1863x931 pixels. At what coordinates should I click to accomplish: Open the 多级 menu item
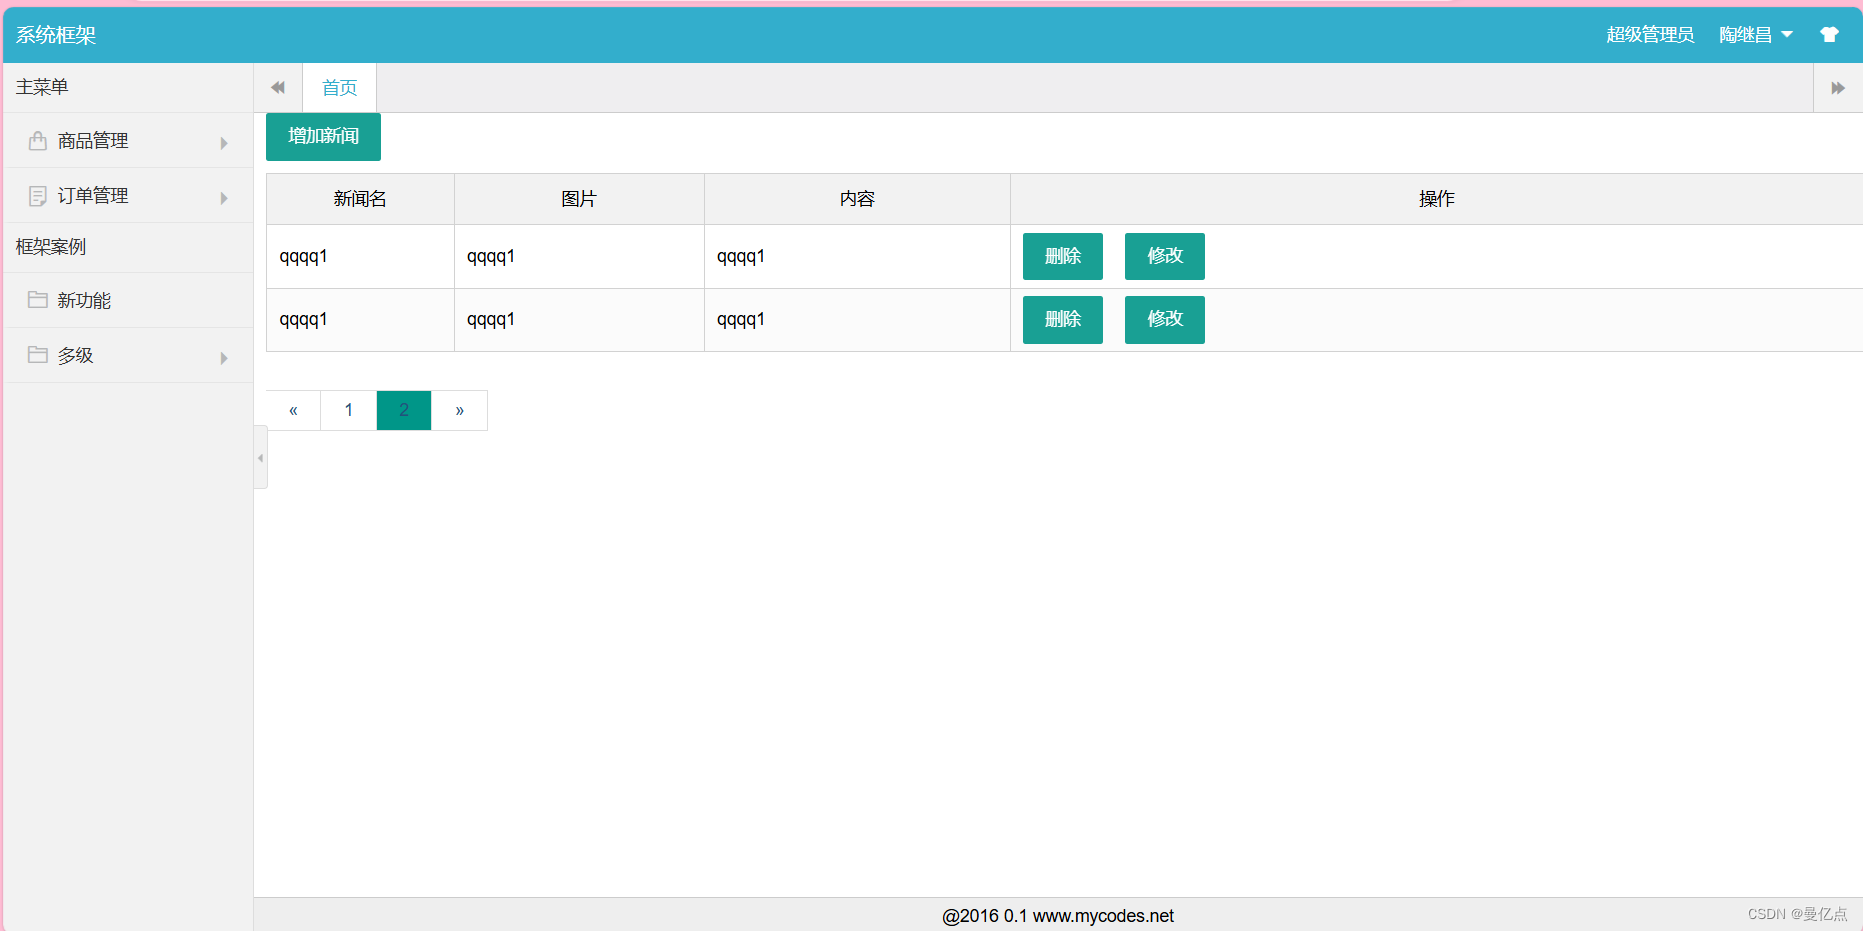coord(128,355)
